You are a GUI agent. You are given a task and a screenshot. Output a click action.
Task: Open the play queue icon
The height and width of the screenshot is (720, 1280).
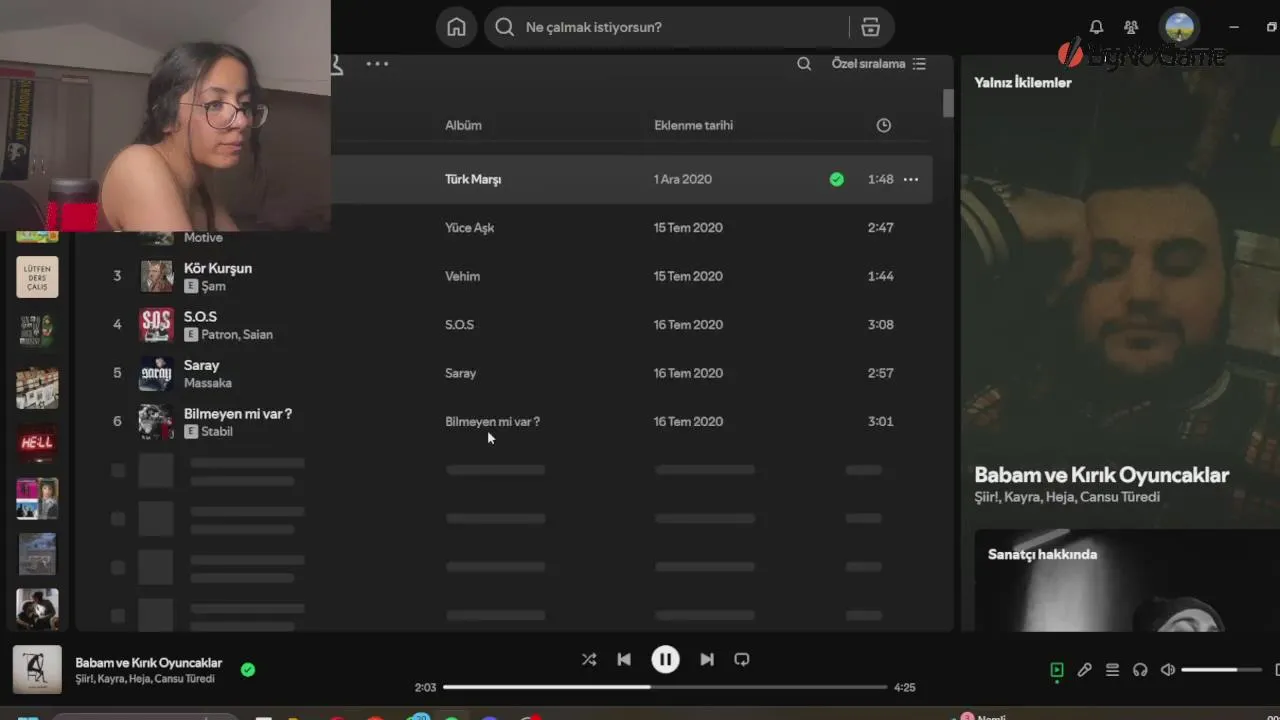pos(1112,670)
